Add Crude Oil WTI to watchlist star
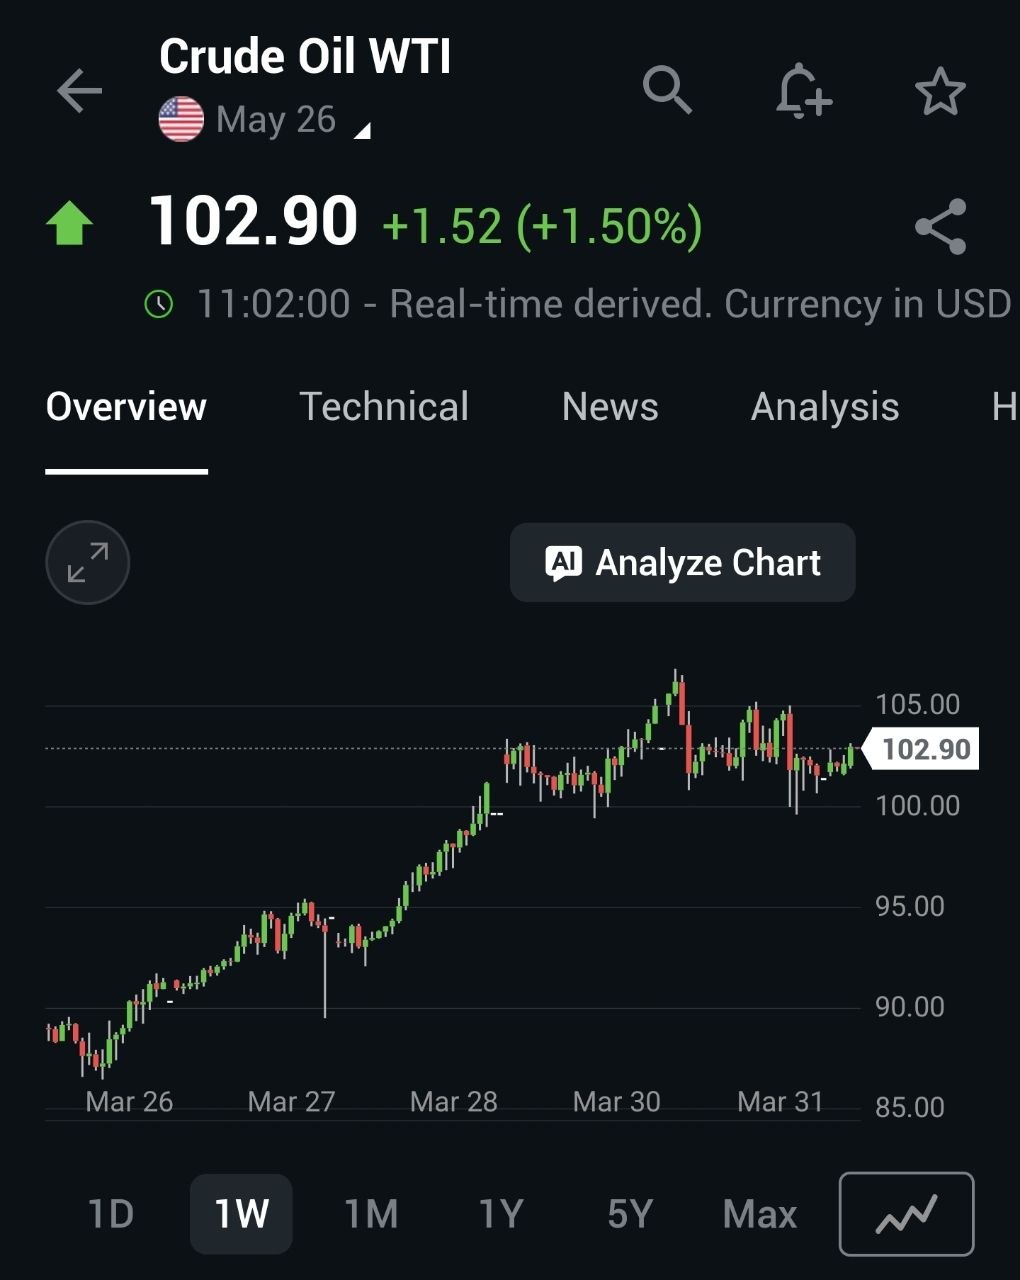The height and width of the screenshot is (1280, 1020). pos(940,92)
